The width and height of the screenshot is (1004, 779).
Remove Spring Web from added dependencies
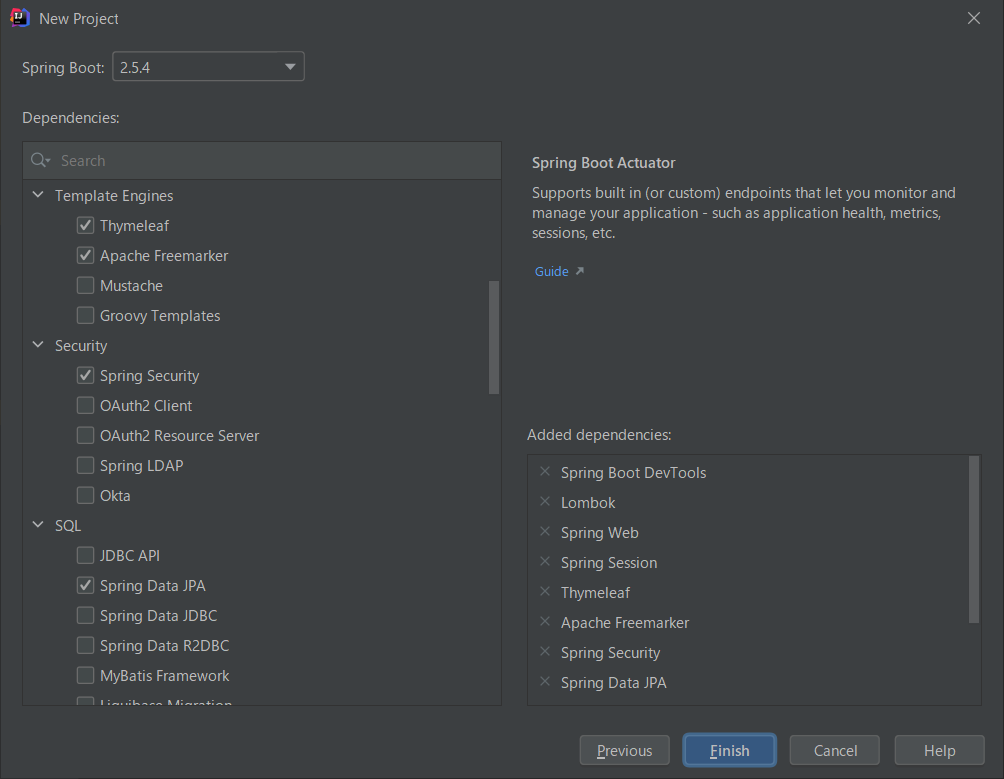pos(545,532)
